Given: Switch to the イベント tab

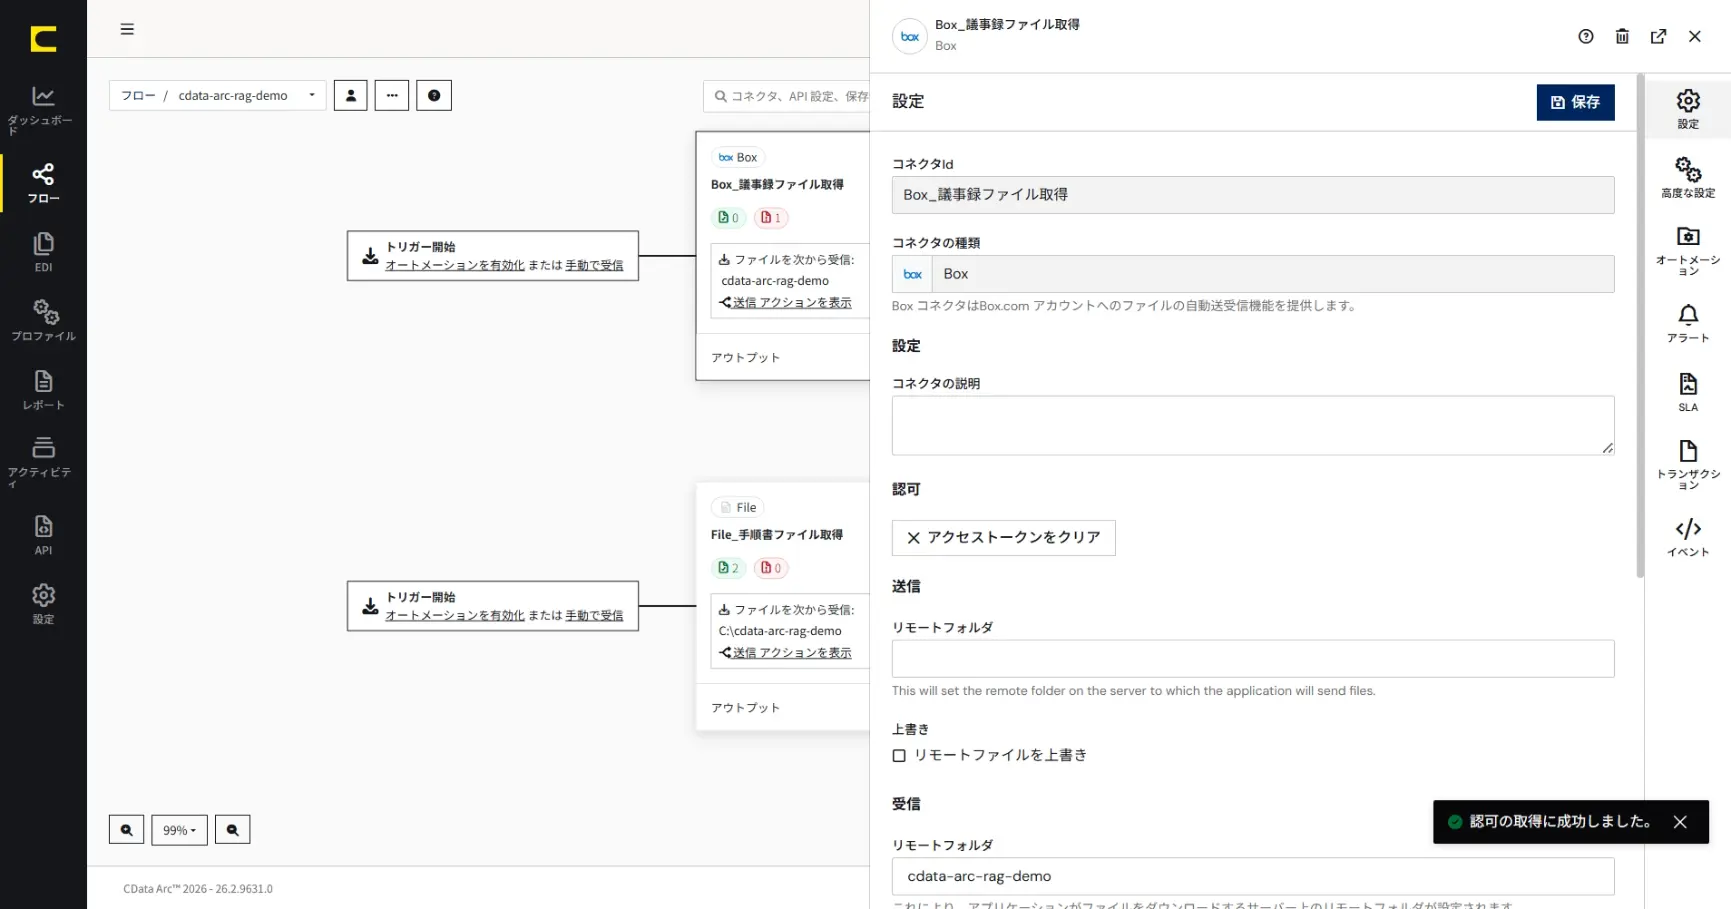Looking at the screenshot, I should tap(1688, 537).
